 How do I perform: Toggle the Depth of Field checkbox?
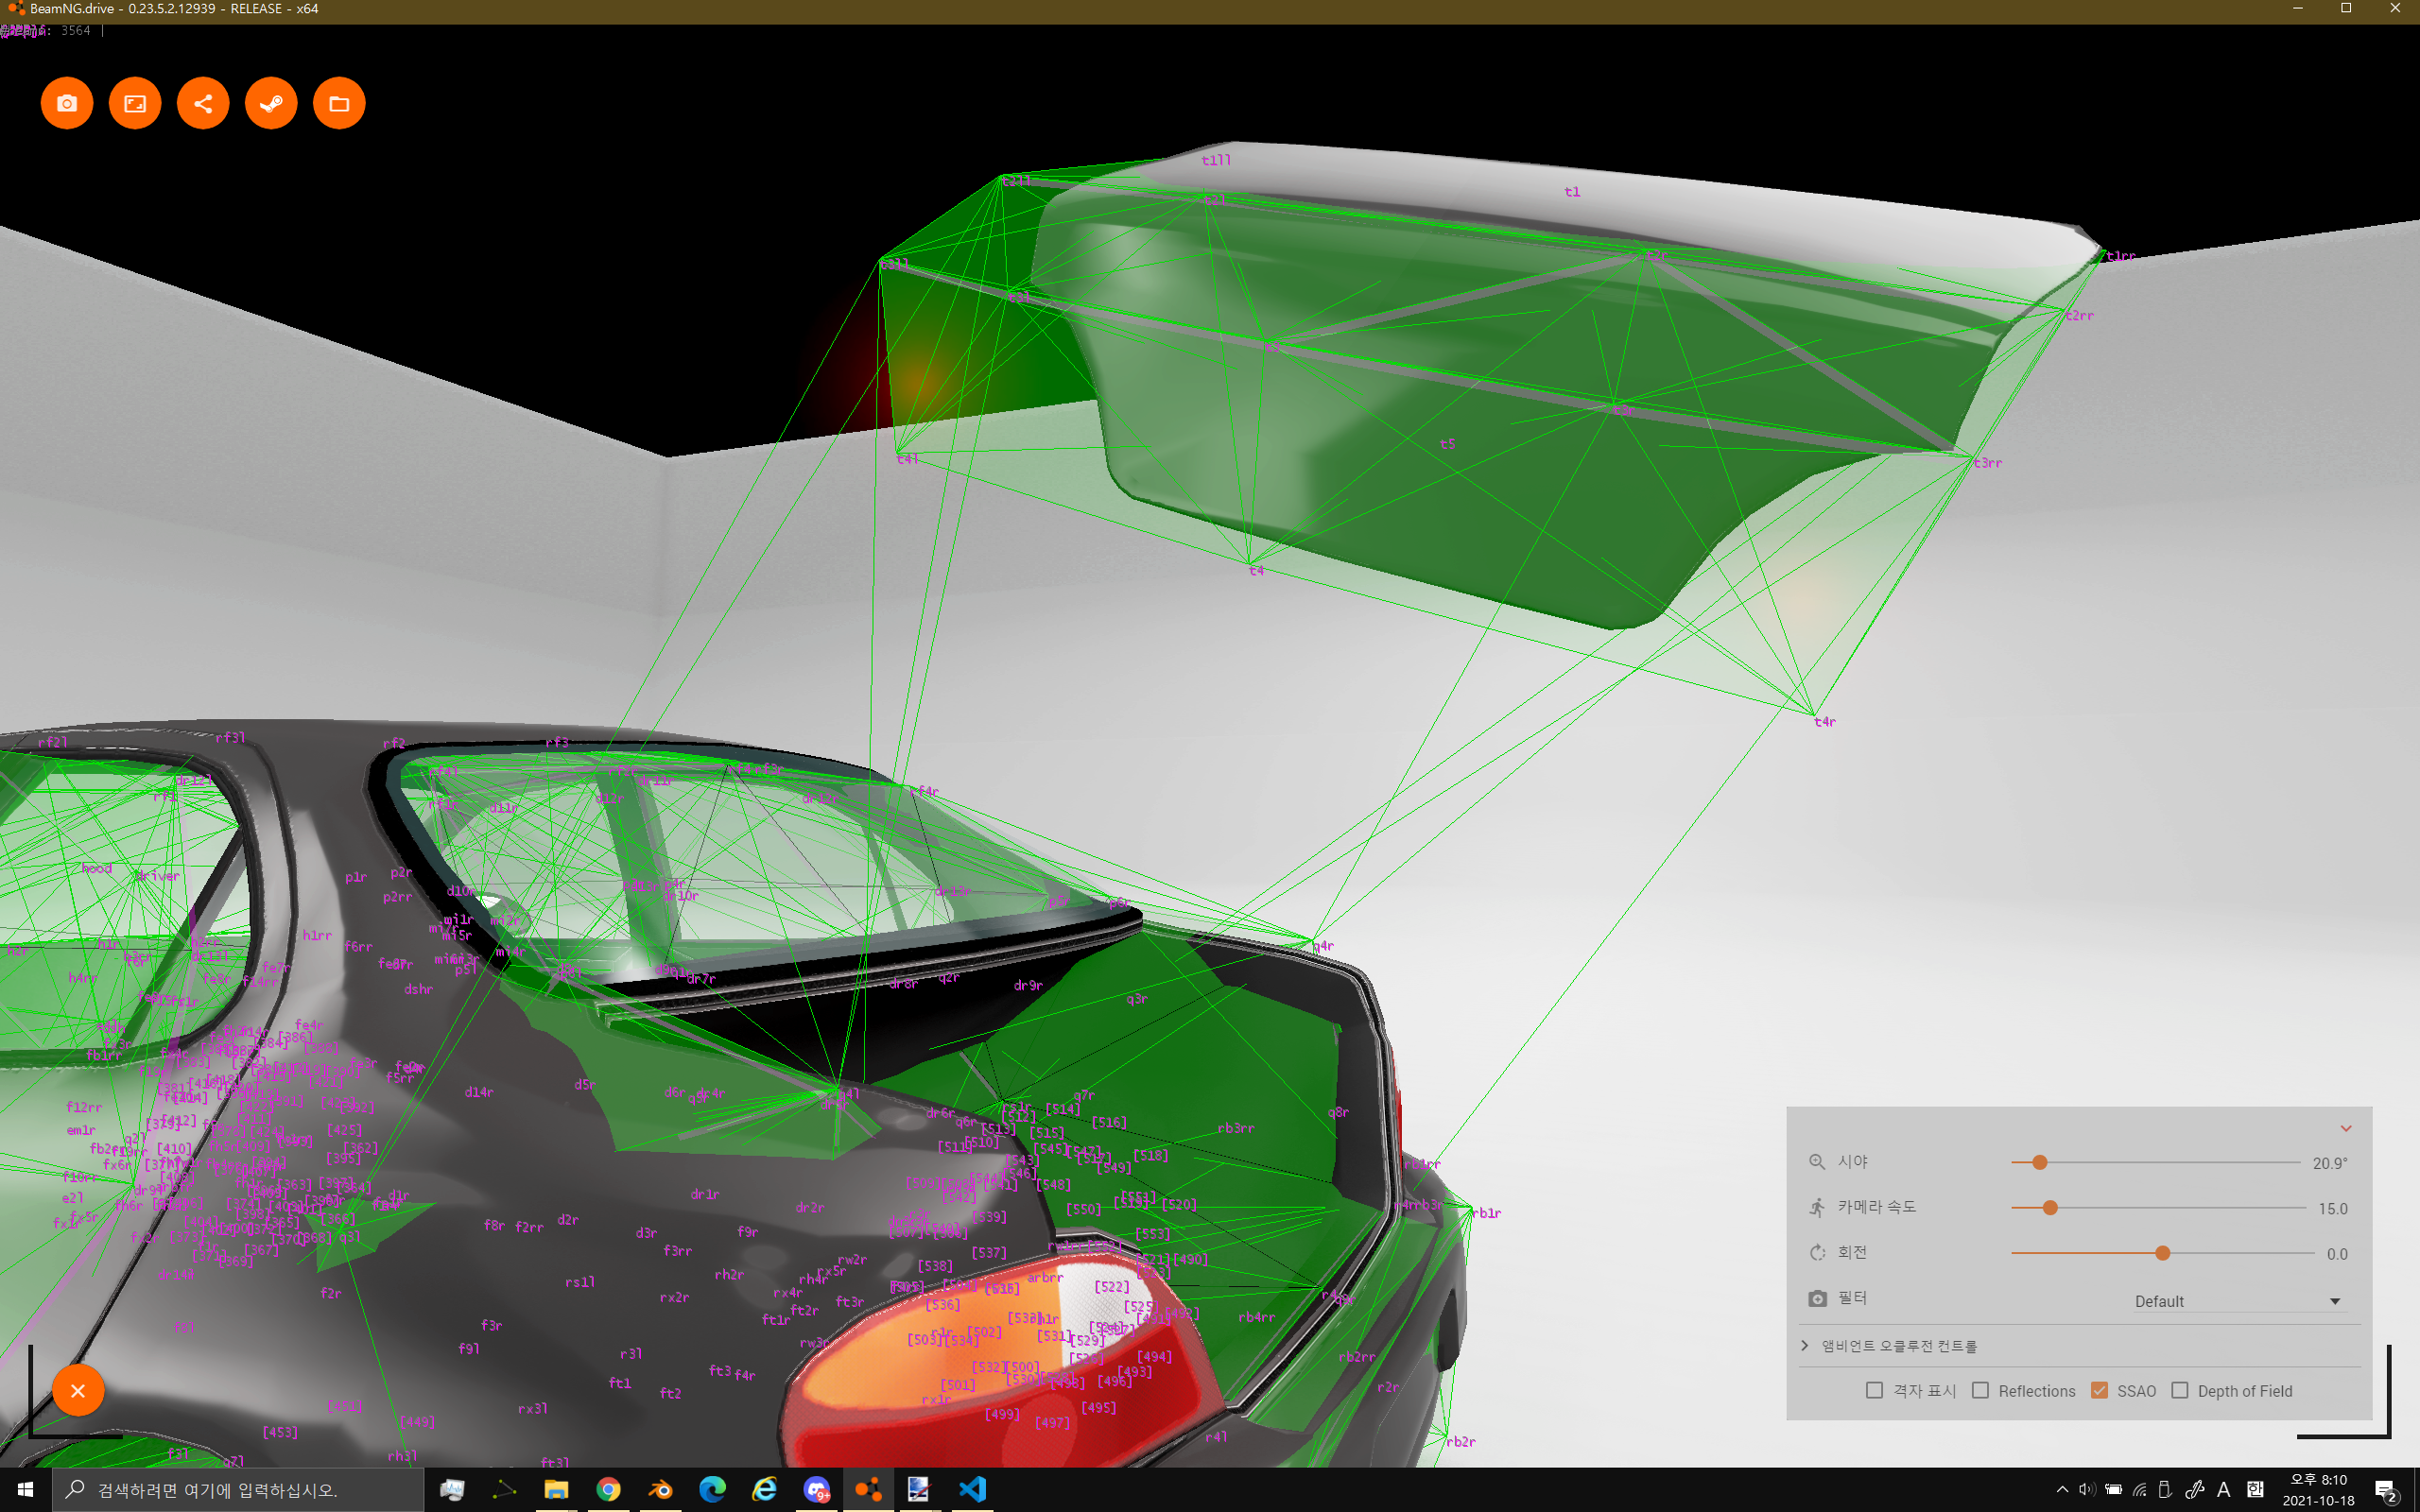(x=2180, y=1390)
